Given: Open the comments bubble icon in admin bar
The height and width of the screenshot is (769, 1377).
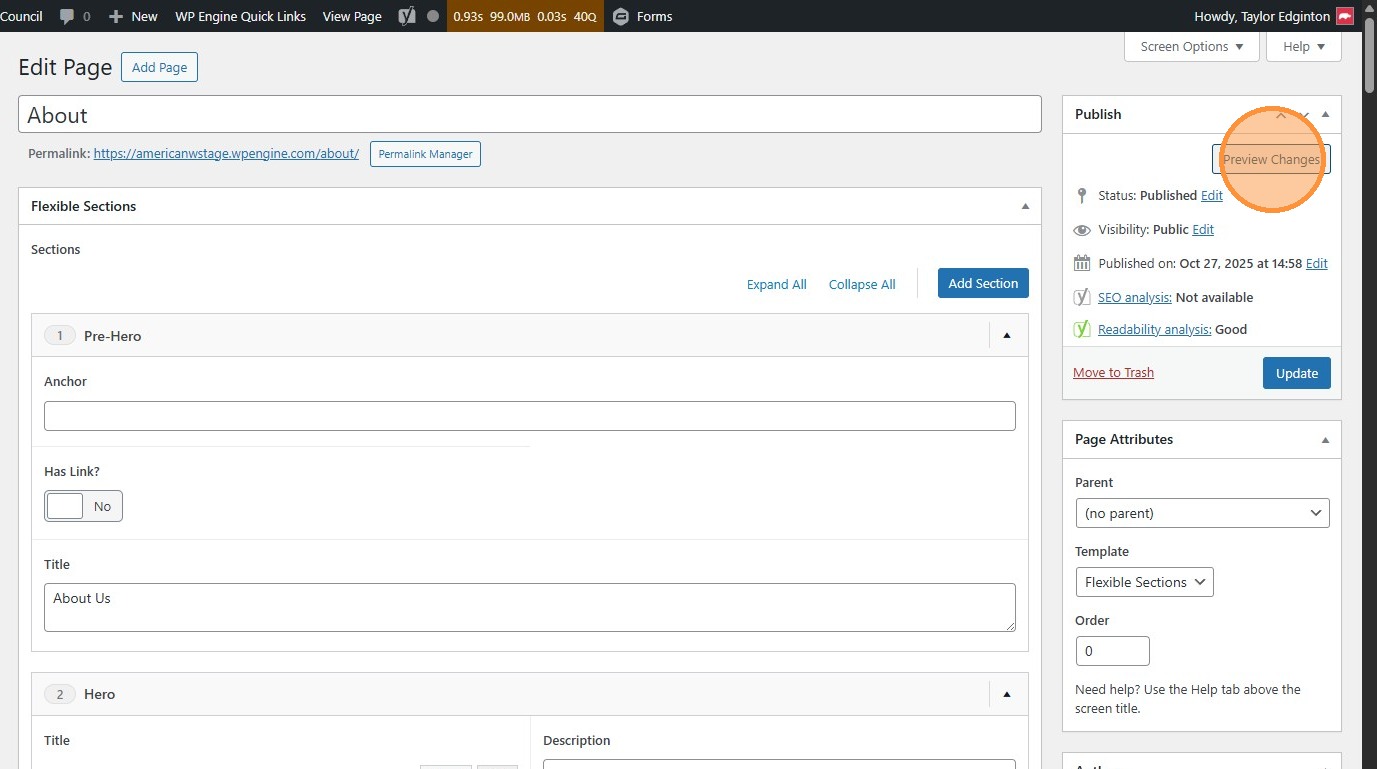Looking at the screenshot, I should pyautogui.click(x=67, y=16).
